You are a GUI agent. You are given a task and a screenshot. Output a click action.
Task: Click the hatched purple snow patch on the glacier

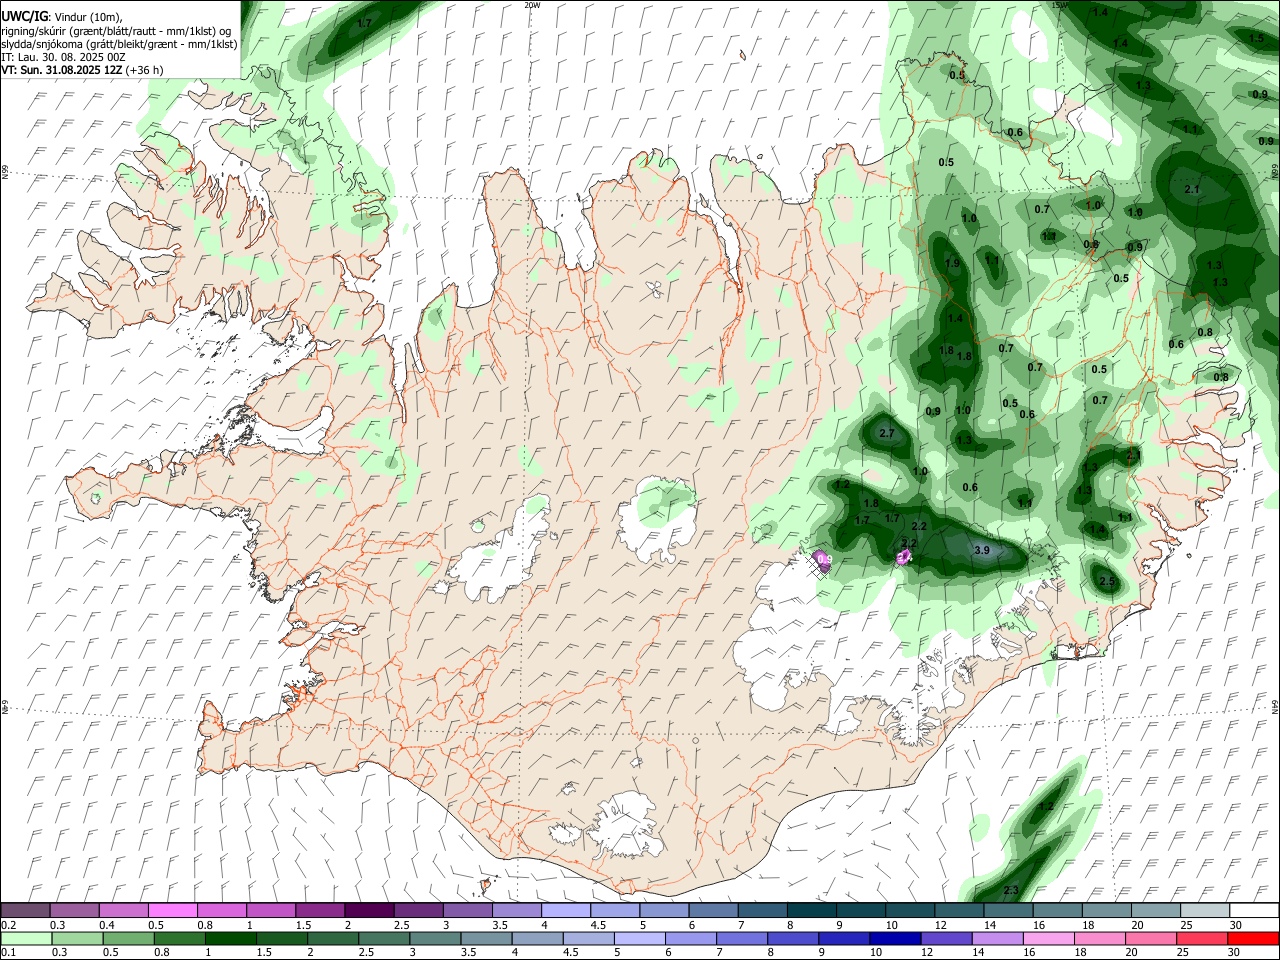[x=821, y=562]
